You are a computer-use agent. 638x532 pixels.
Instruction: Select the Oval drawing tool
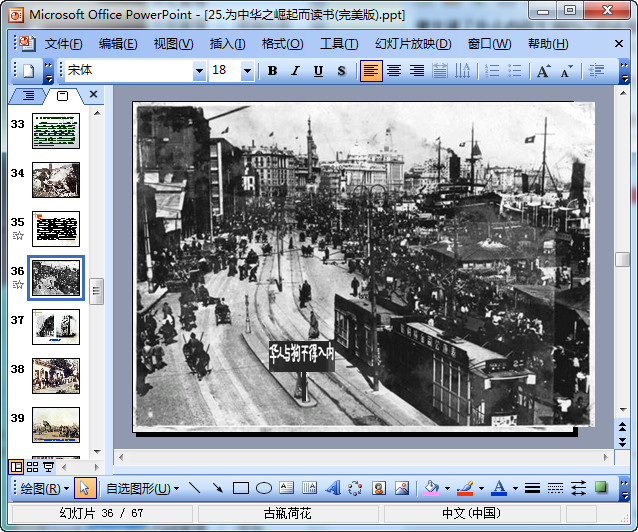point(264,488)
